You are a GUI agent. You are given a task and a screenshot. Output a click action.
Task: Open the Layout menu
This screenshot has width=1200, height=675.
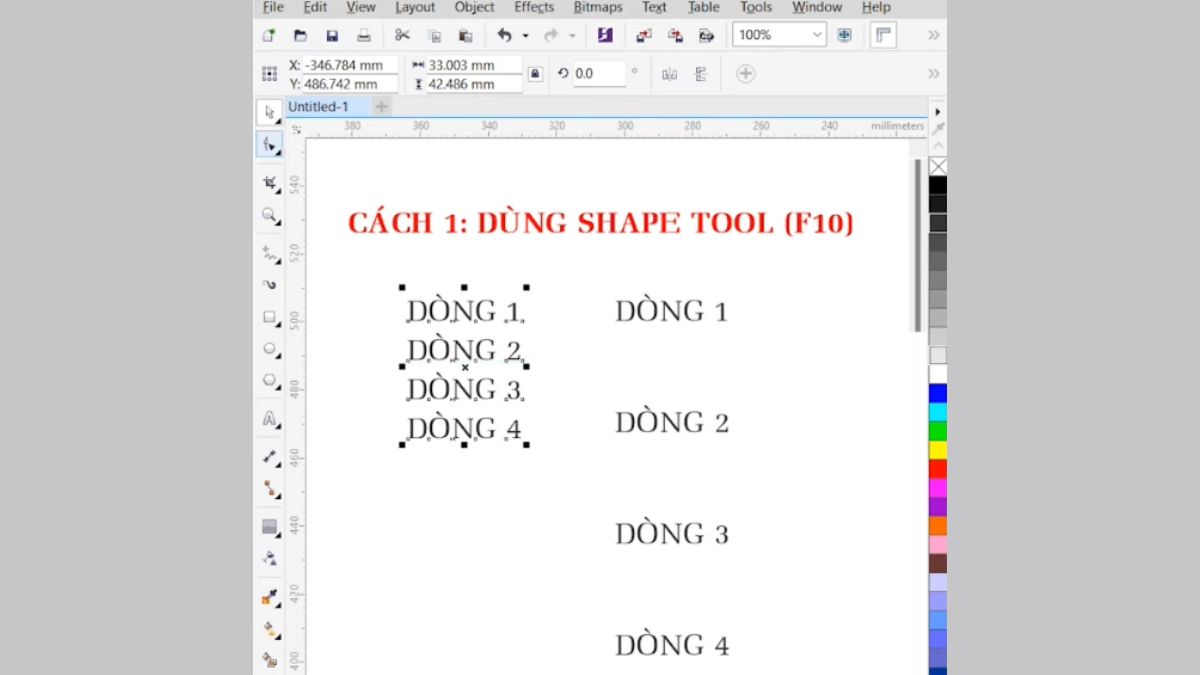pos(415,7)
